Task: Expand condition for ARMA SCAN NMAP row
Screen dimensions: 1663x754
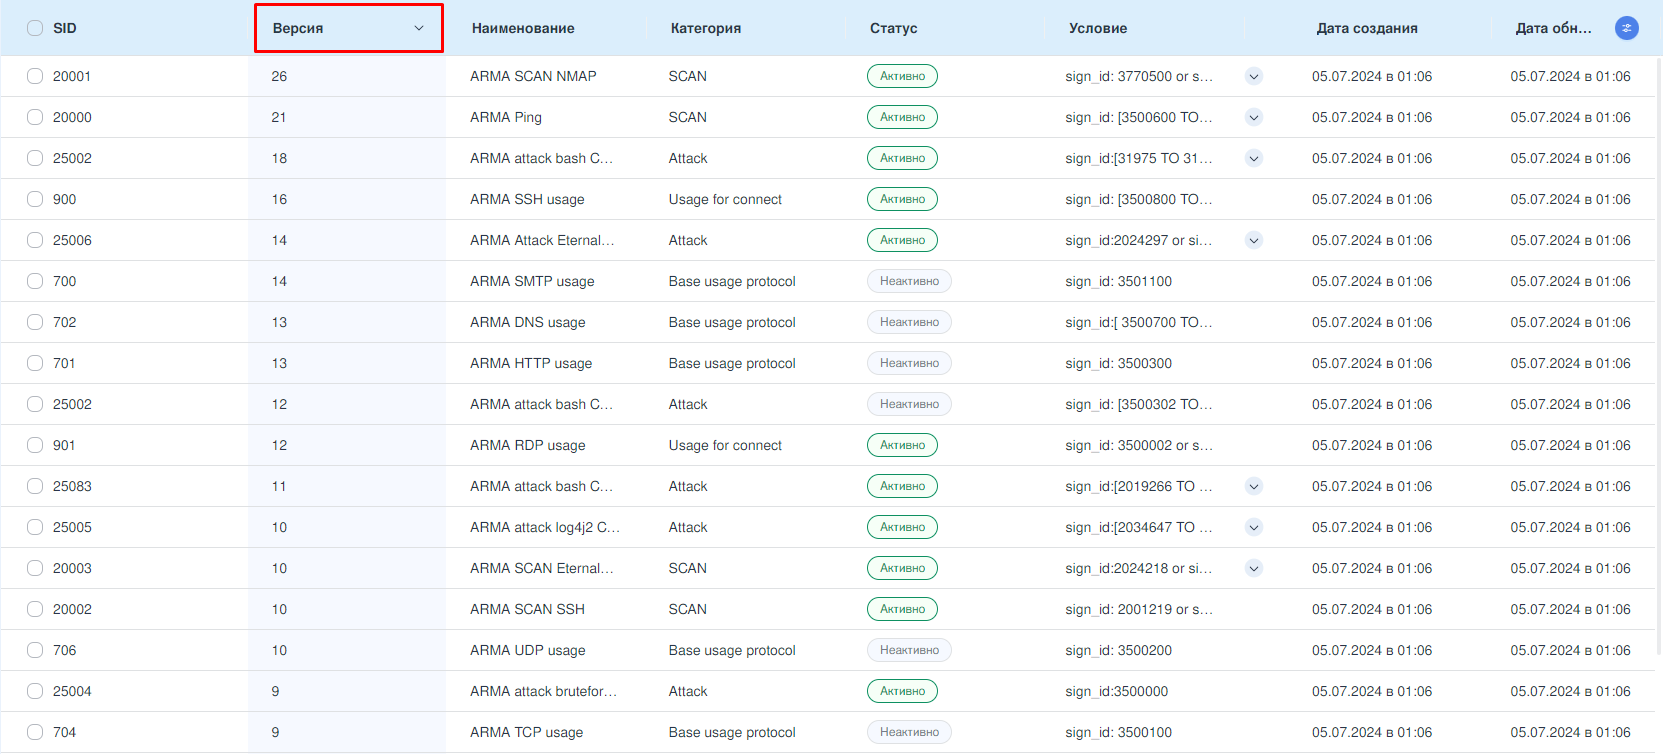Action: [x=1254, y=76]
